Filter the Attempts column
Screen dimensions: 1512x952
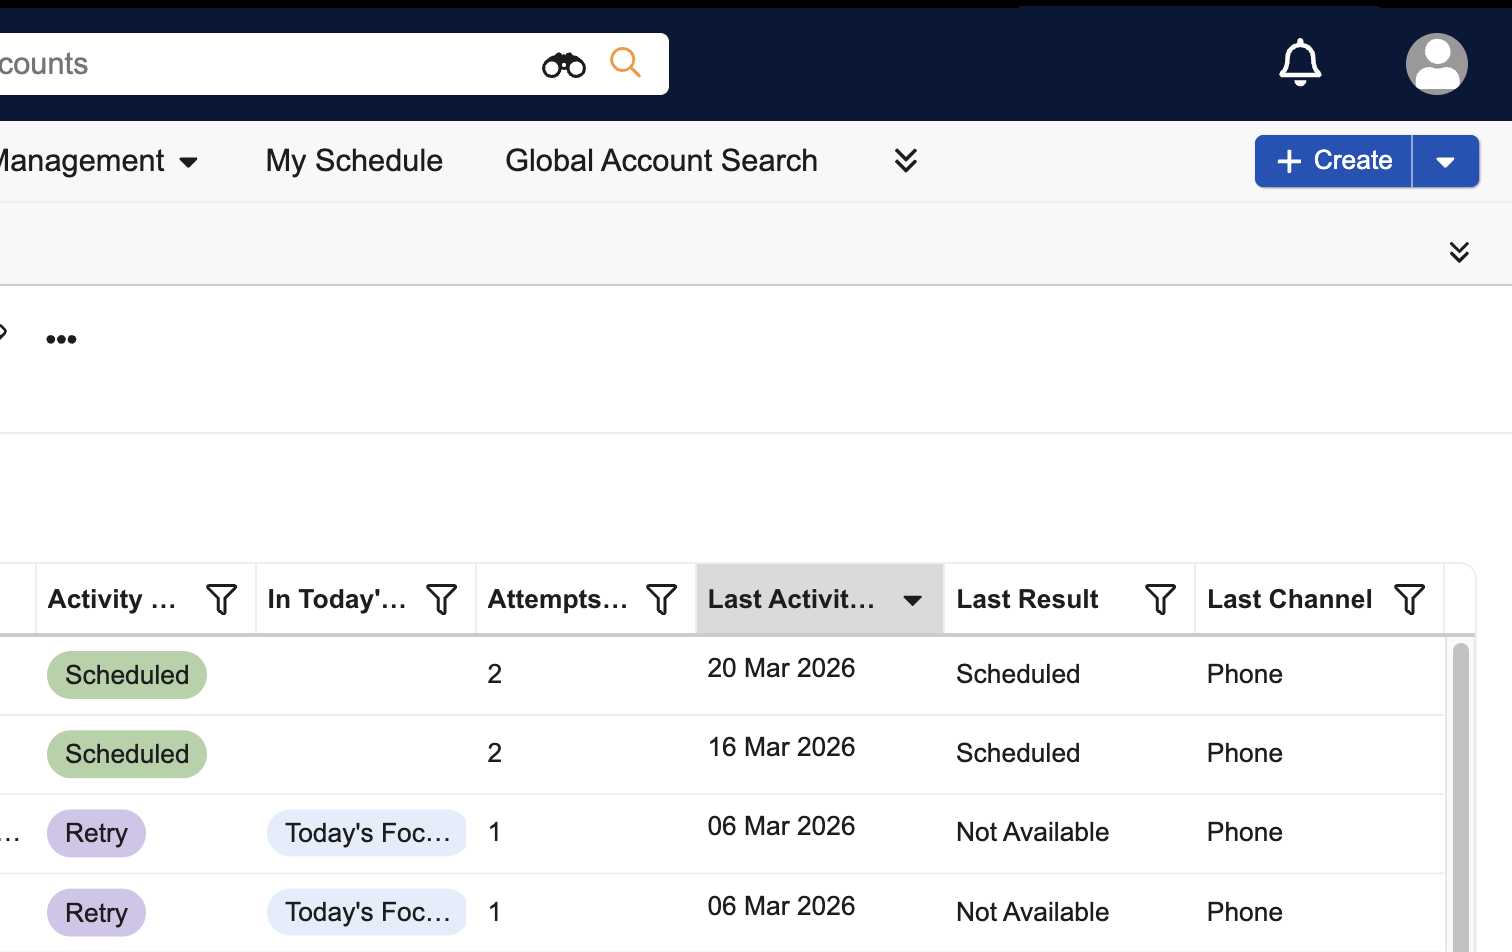(661, 599)
